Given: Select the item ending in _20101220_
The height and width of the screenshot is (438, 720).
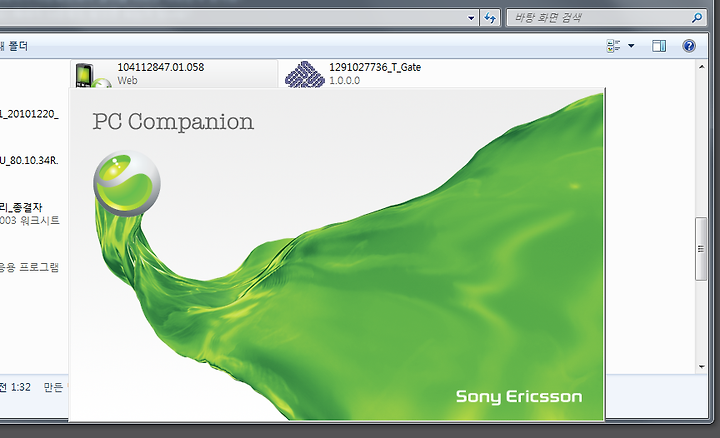Looking at the screenshot, I should click(29, 114).
